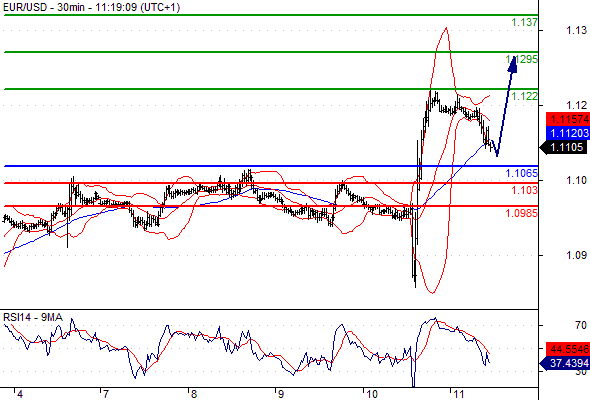Viewport: 590px width, 400px height.
Task: Click the RSI14 - 9MA indicator label
Action: pyautogui.click(x=33, y=317)
